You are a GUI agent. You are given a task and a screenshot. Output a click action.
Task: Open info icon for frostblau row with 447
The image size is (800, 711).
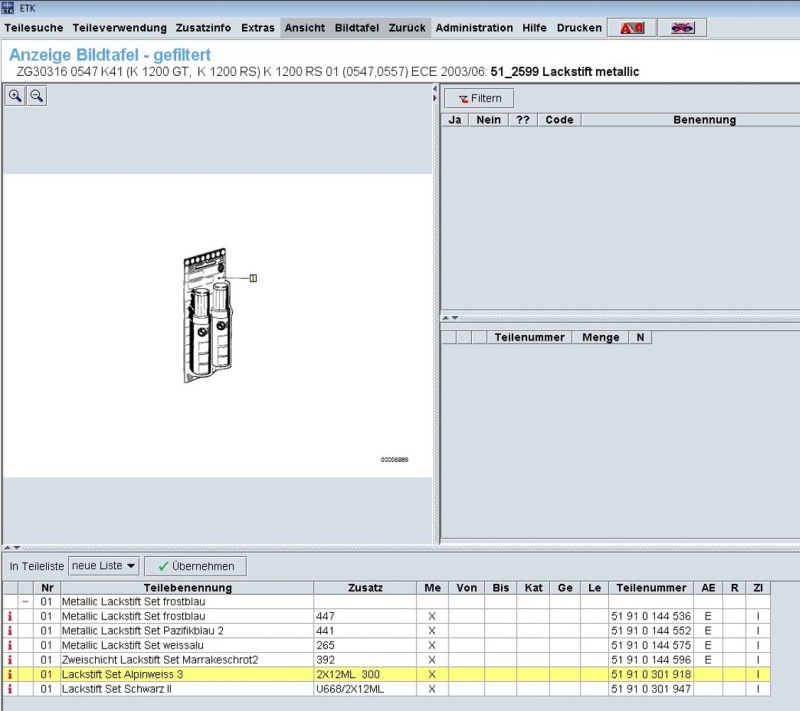coord(10,616)
